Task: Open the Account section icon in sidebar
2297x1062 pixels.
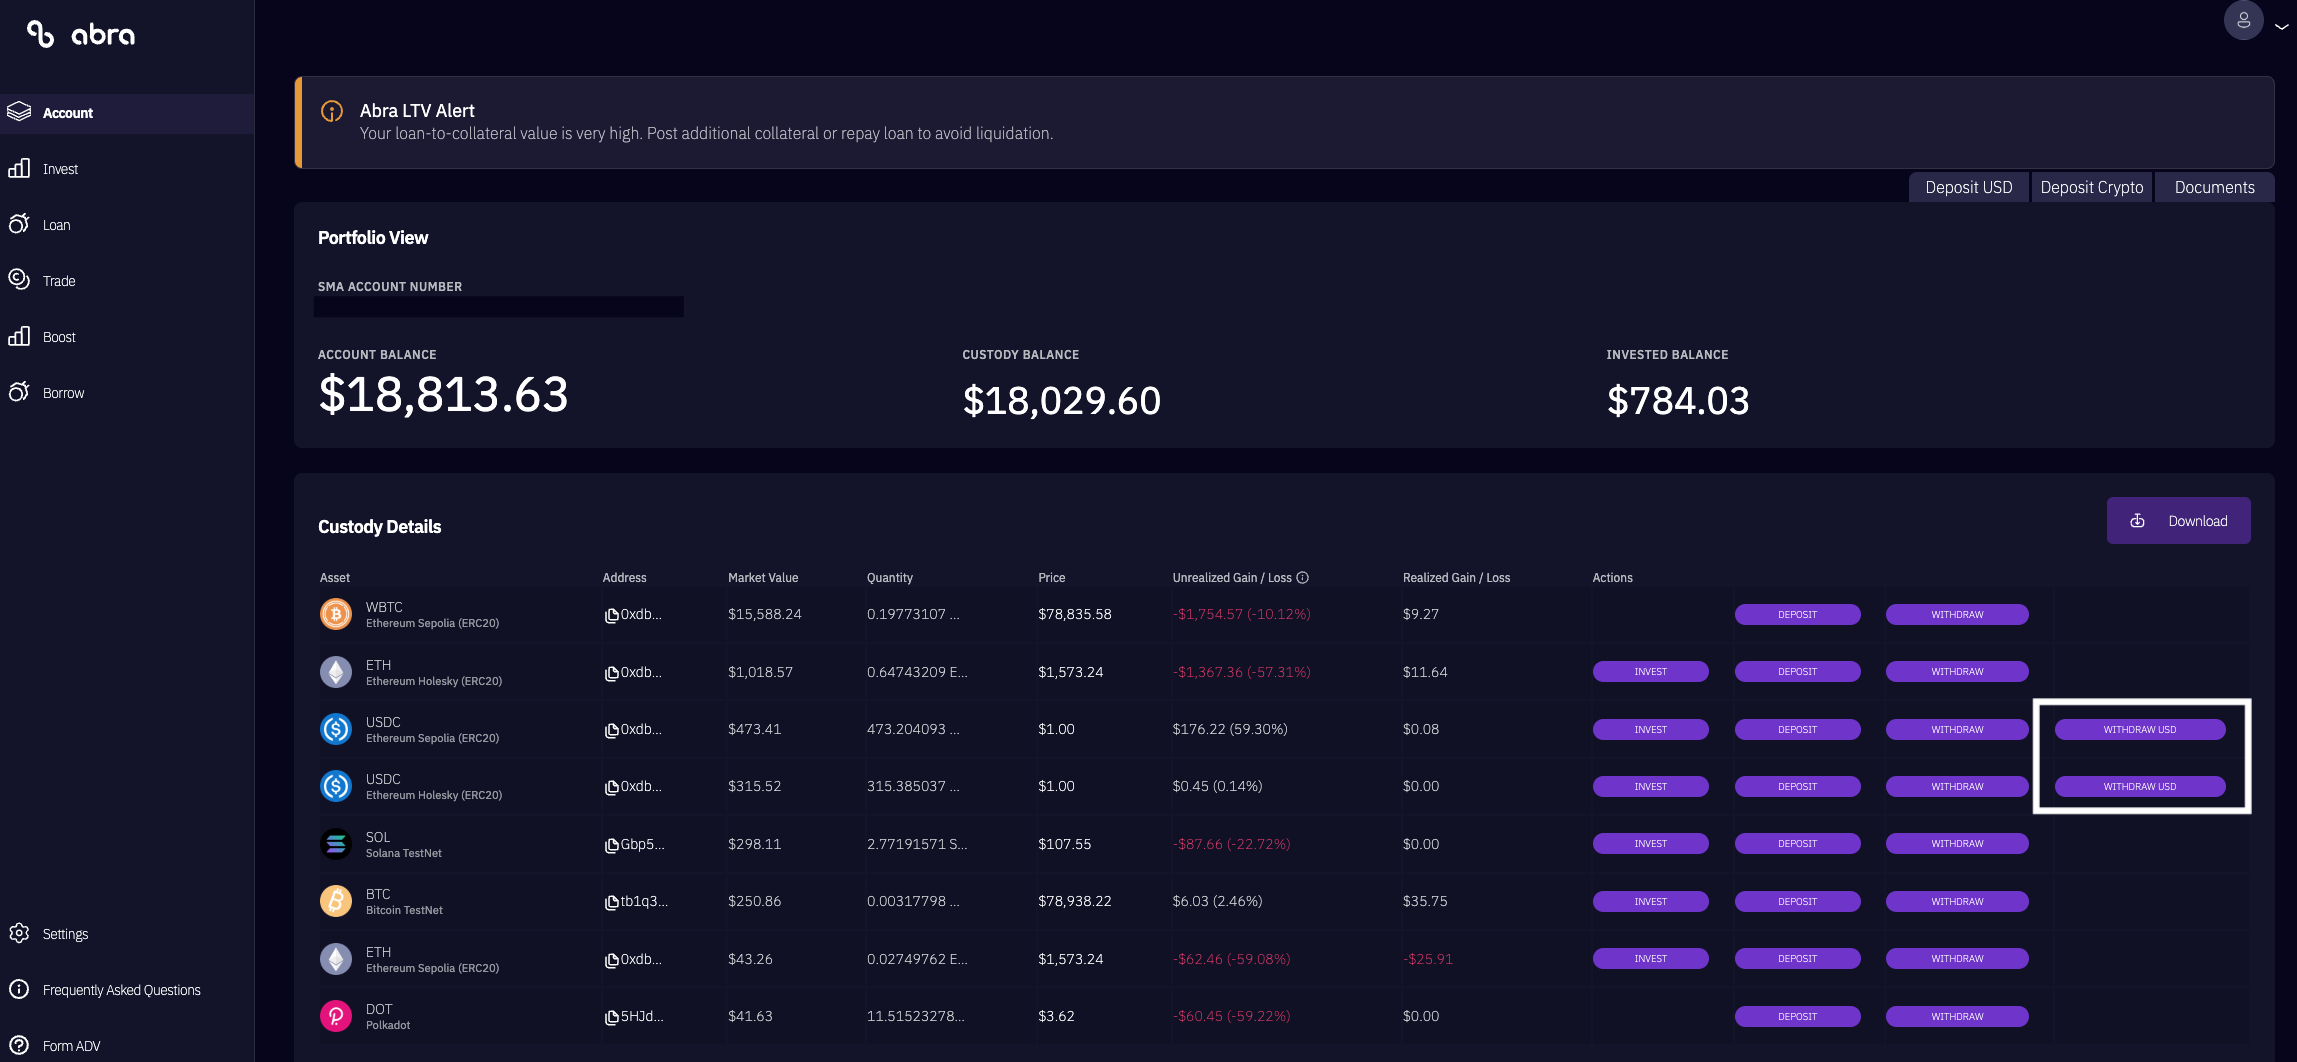Action: (19, 112)
